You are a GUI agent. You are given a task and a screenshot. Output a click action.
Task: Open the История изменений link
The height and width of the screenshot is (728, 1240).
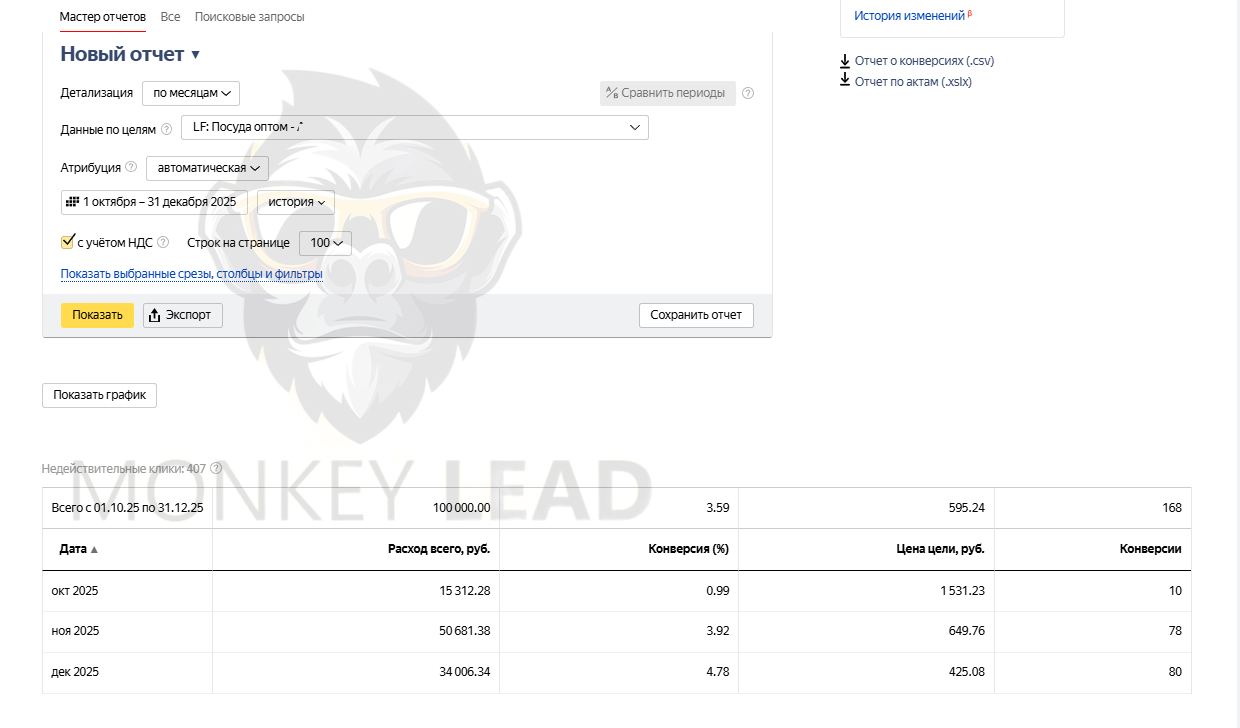click(x=909, y=16)
